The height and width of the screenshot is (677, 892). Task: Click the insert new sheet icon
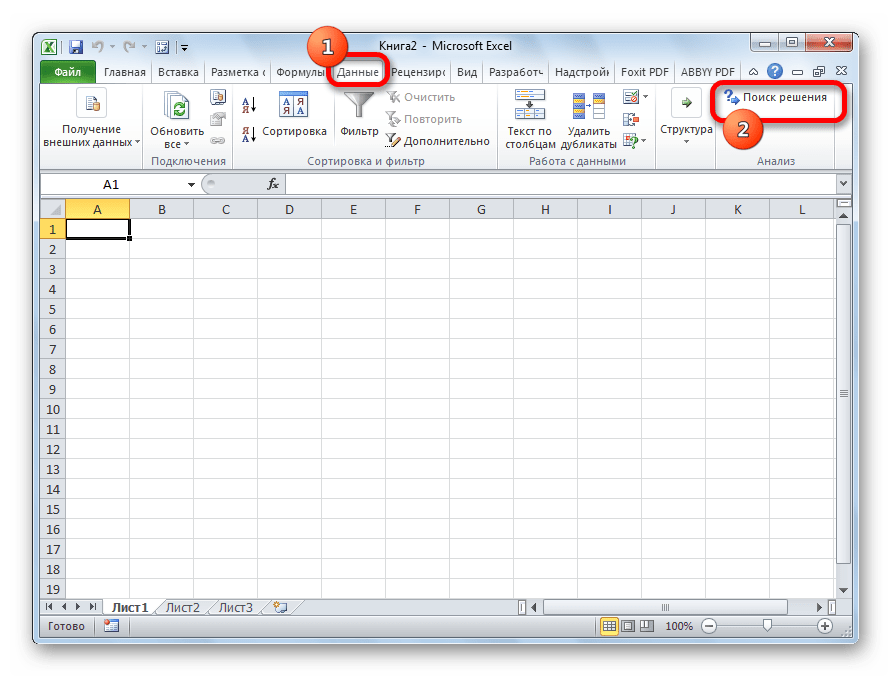click(x=280, y=607)
